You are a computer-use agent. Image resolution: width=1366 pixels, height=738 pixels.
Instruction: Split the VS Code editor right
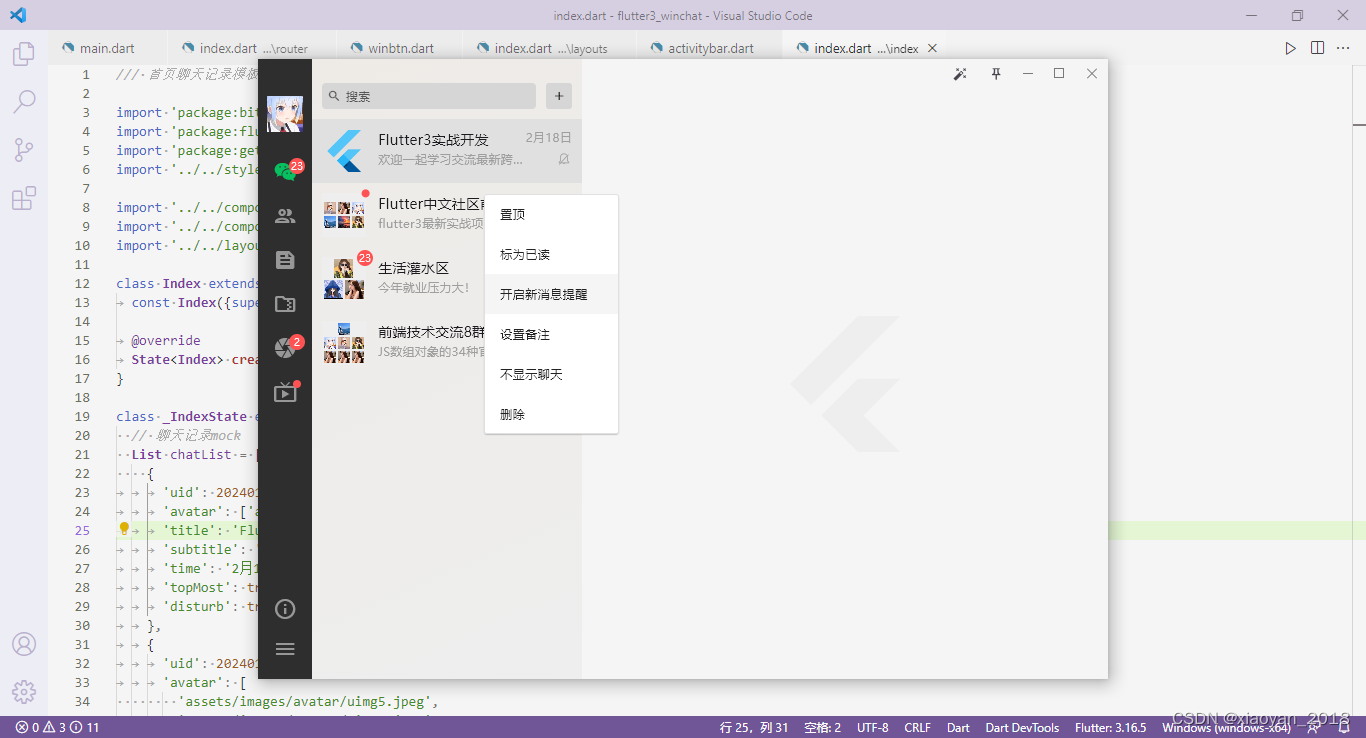click(x=1318, y=48)
